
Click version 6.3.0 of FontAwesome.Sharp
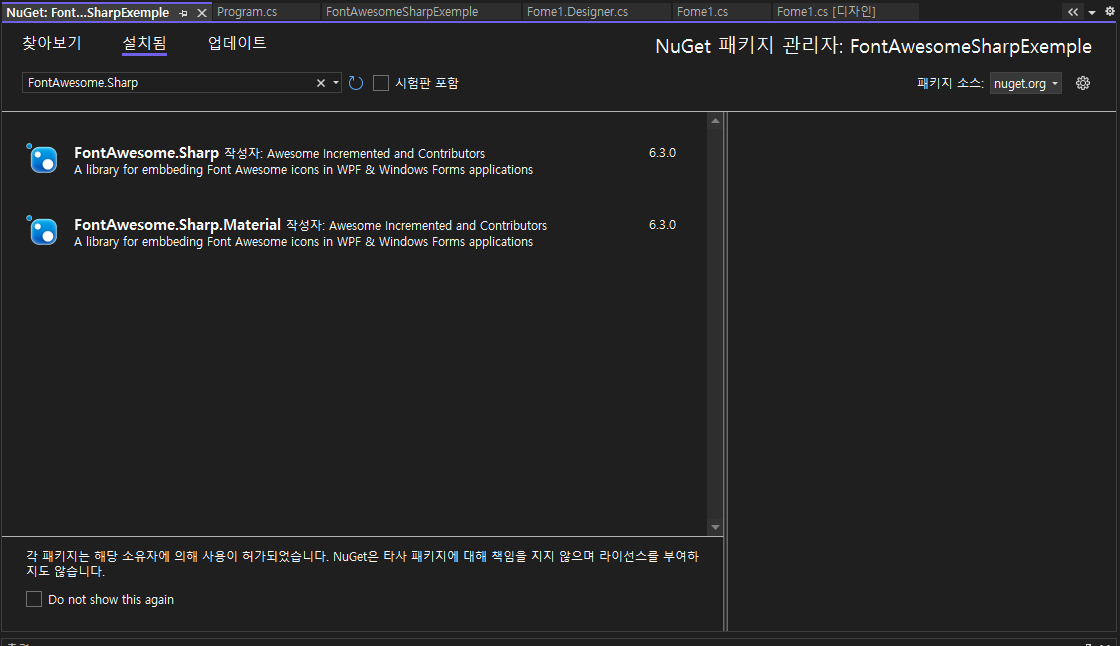662,153
